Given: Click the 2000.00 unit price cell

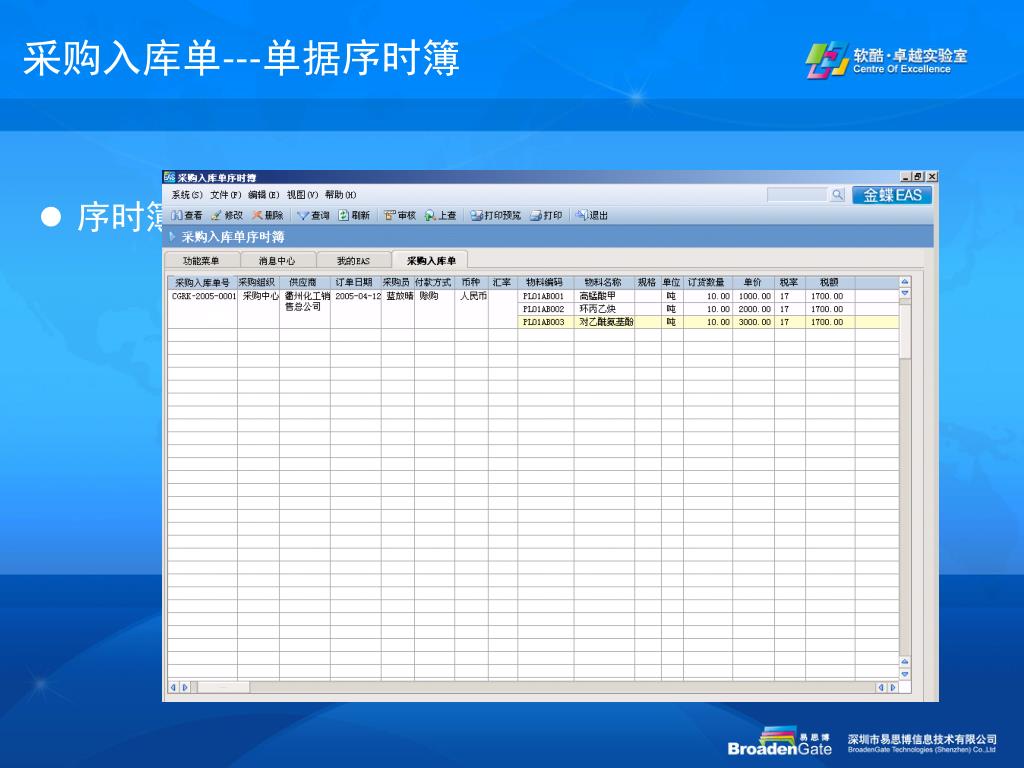Looking at the screenshot, I should tap(753, 309).
